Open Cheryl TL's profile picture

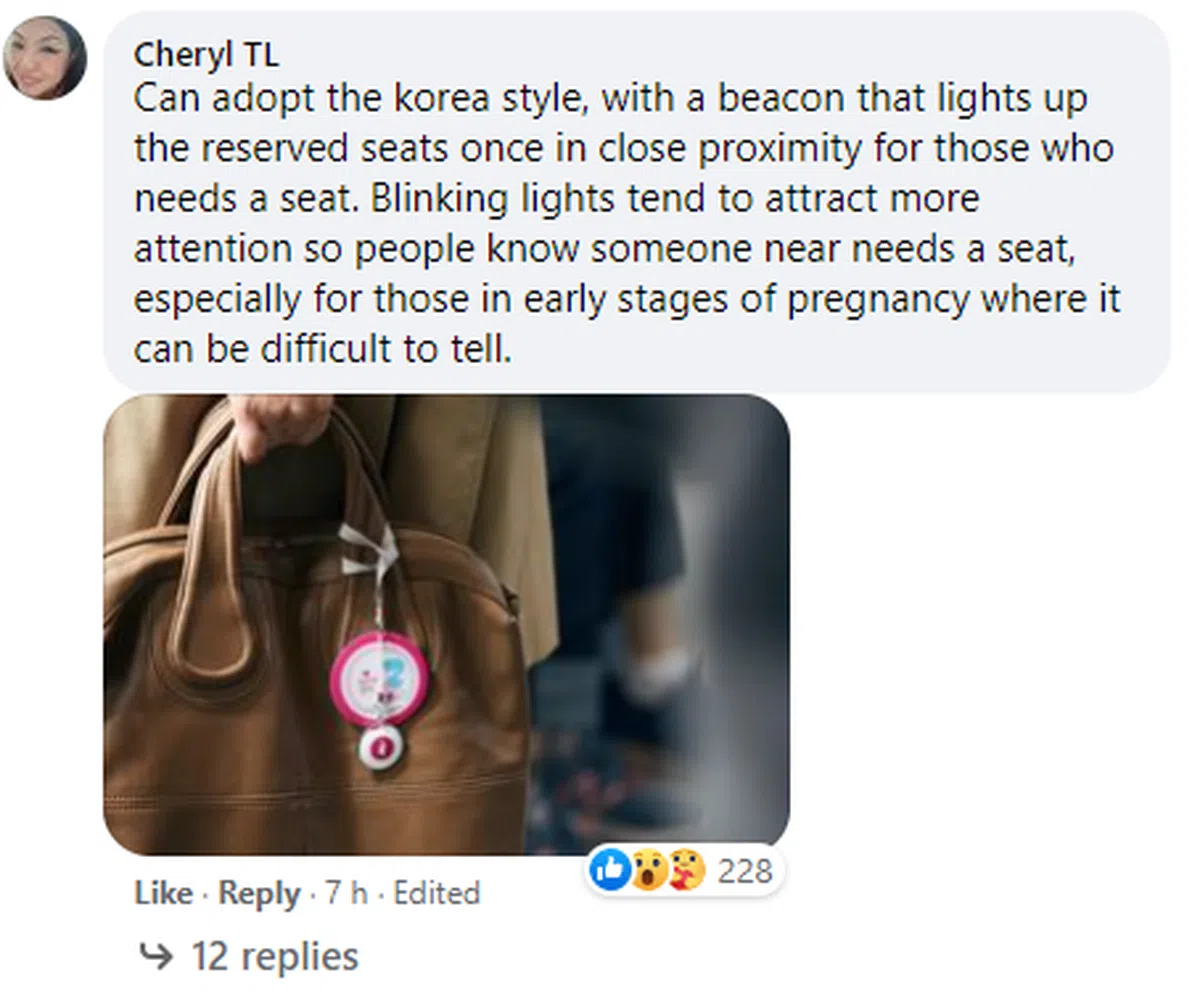tap(44, 57)
